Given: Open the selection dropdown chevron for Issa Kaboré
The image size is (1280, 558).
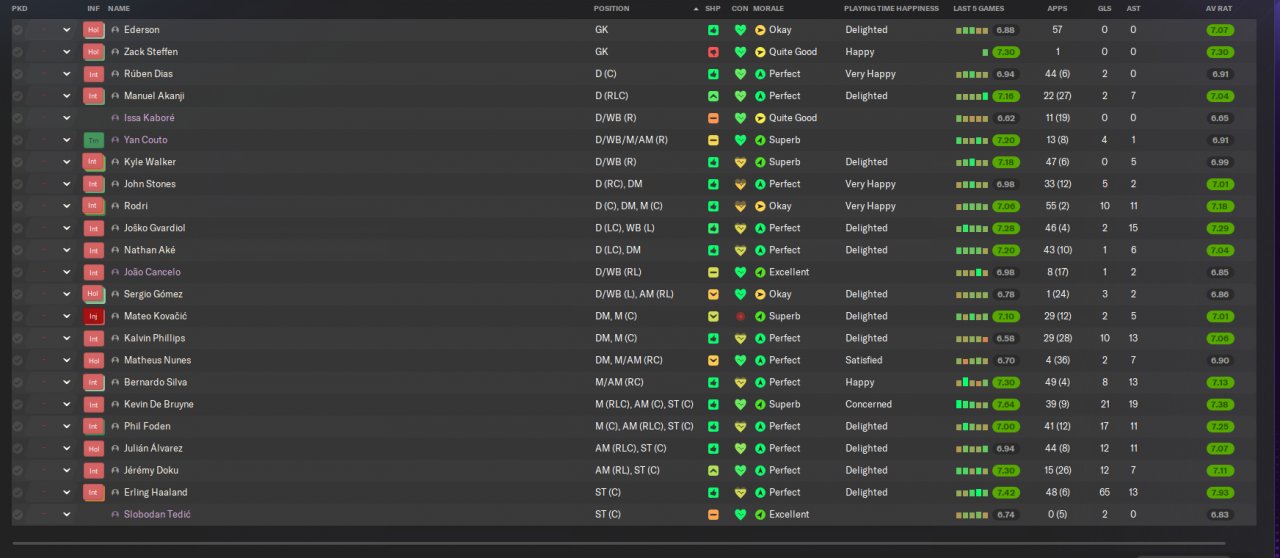Looking at the screenshot, I should [x=67, y=118].
